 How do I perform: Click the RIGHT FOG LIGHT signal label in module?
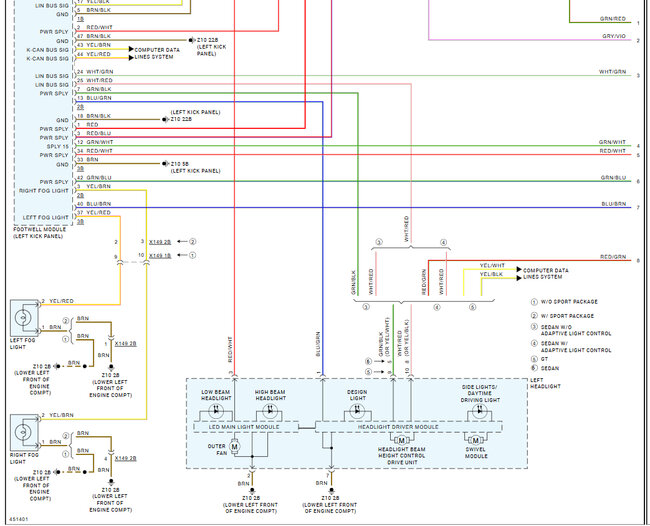point(44,191)
